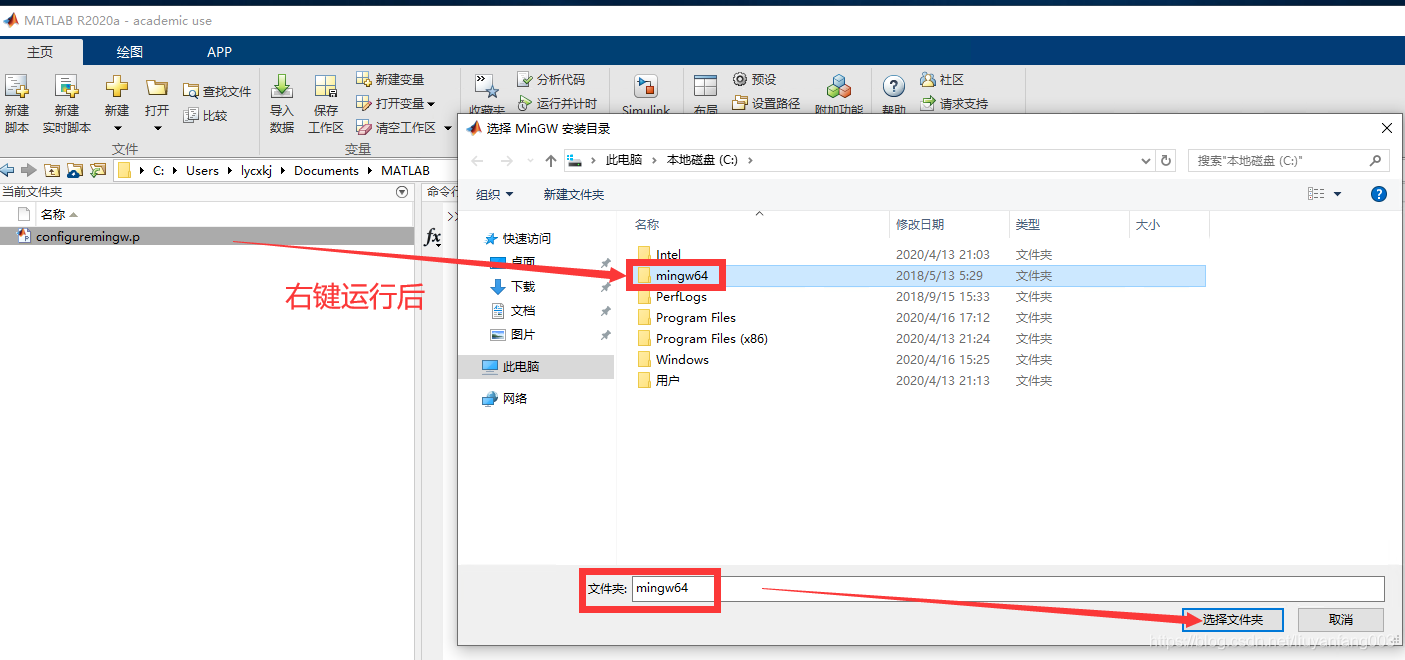Open 预设 (Preferences) from the ribbon
The height and width of the screenshot is (660, 1405).
click(756, 79)
